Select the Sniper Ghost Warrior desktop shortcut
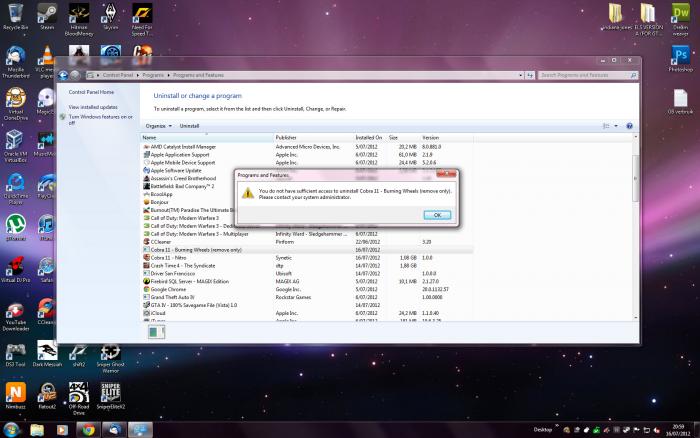 coord(110,358)
